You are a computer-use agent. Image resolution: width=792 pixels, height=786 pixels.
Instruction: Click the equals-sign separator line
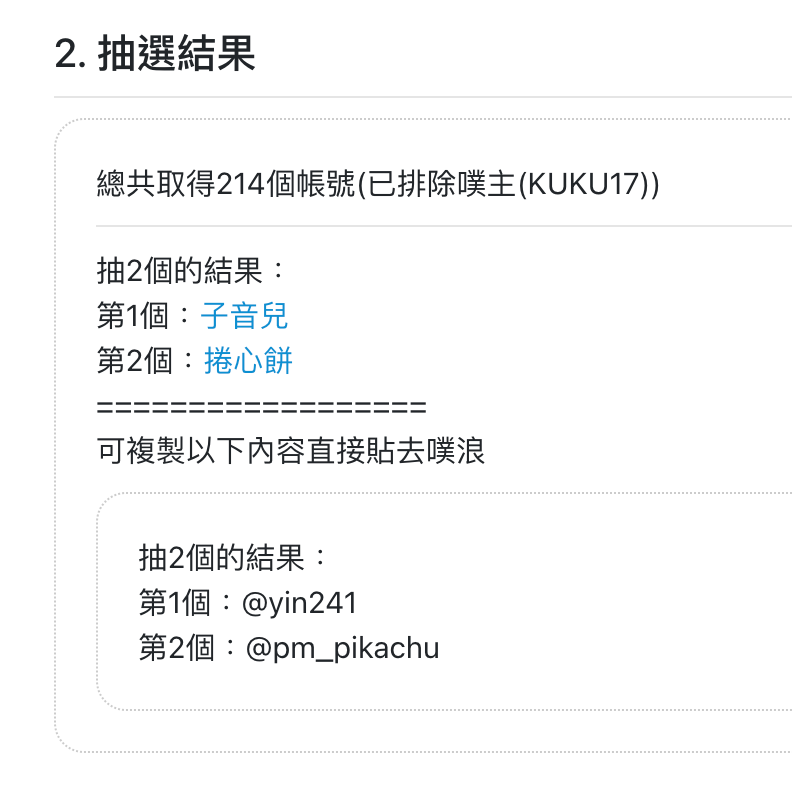pyautogui.click(x=262, y=407)
